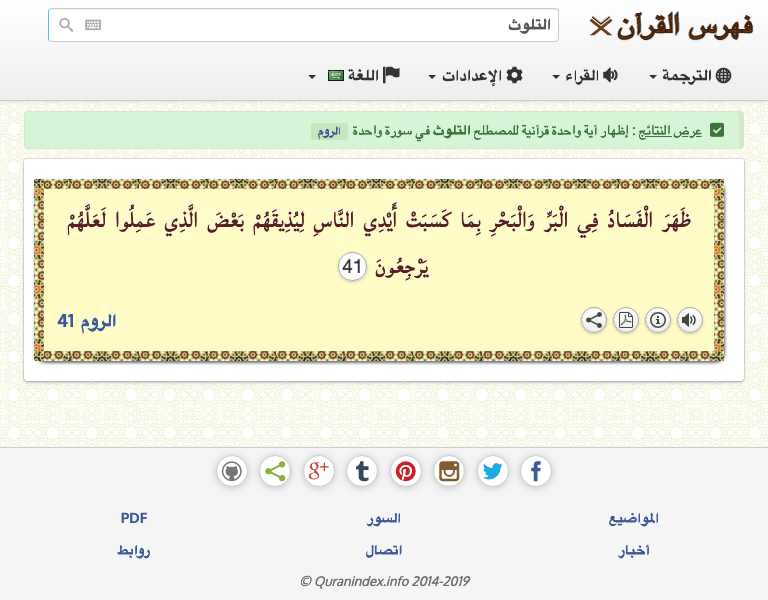The image size is (768, 600).
Task: Click the Google Plus icon
Action: 319,471
